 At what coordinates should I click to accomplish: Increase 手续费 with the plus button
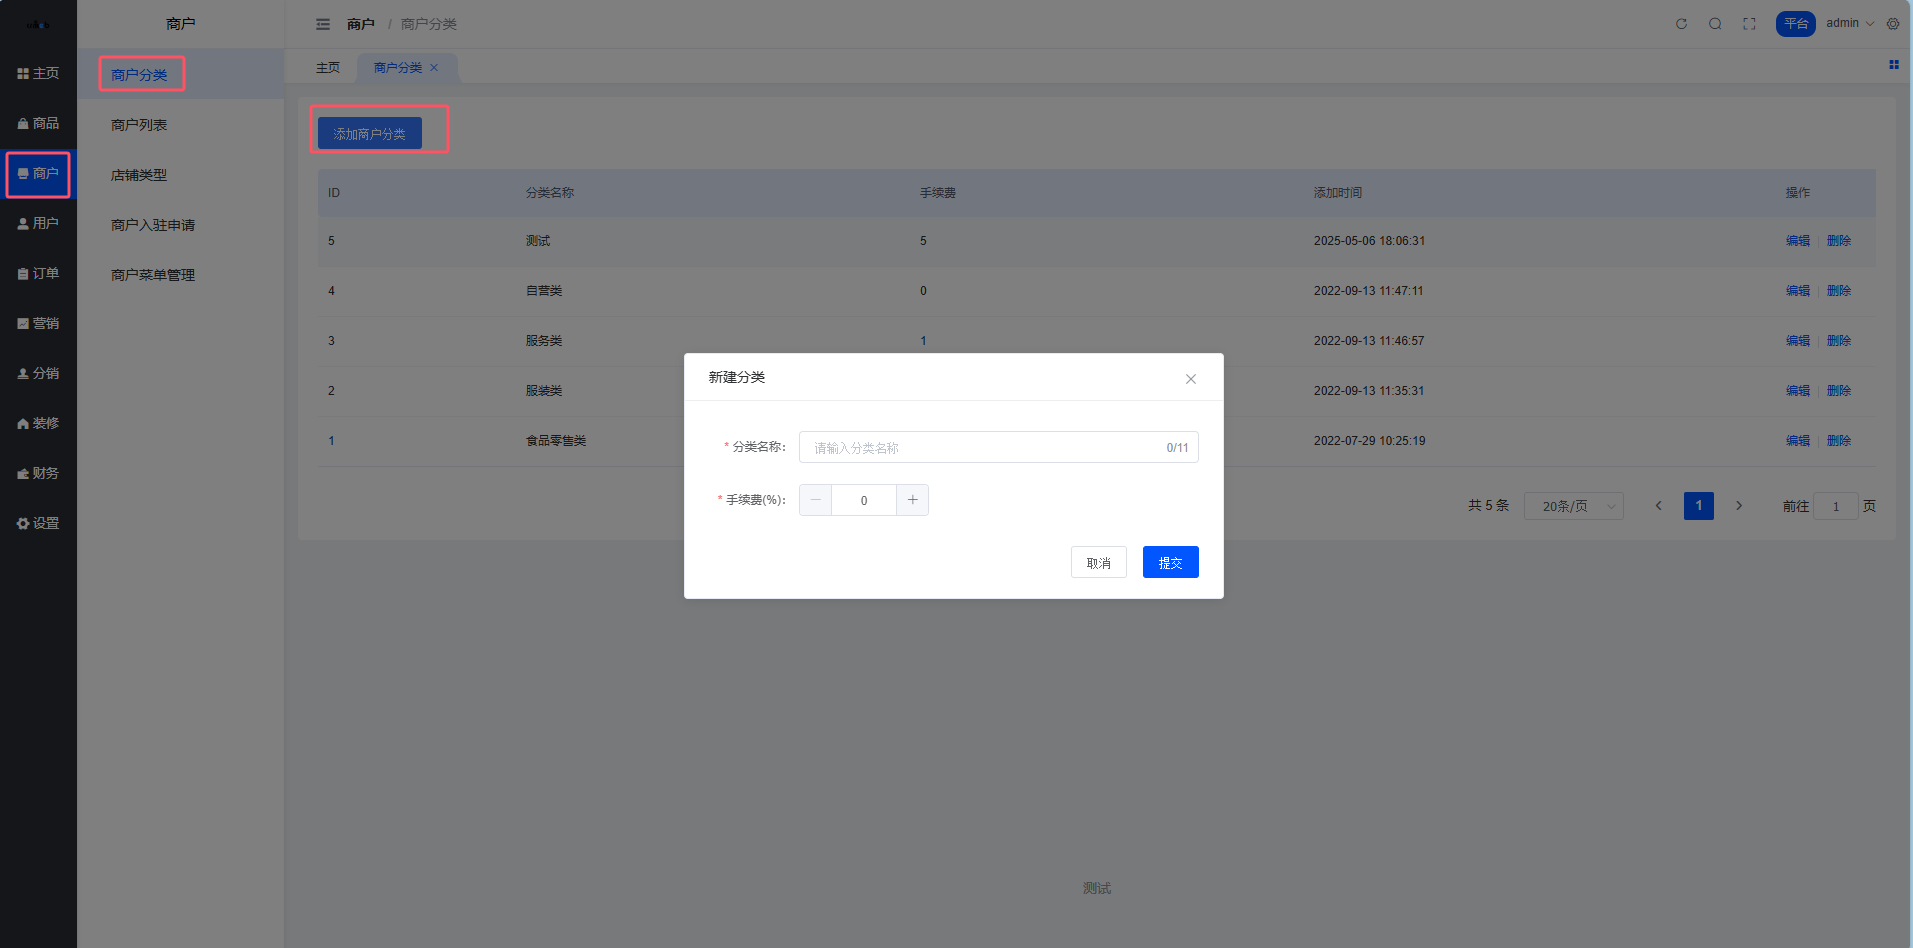pyautogui.click(x=912, y=500)
